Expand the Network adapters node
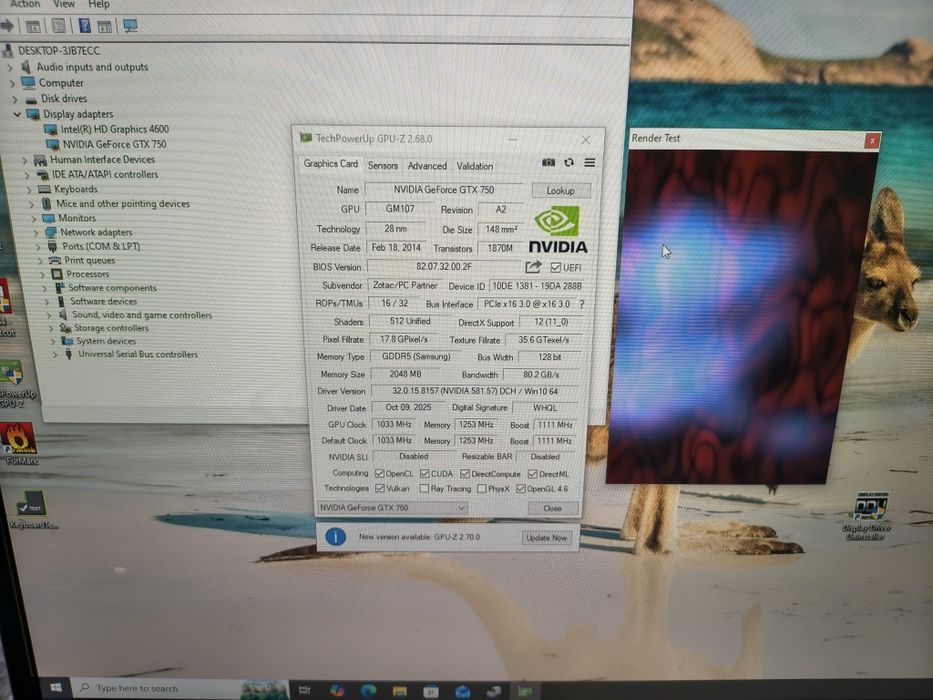Image resolution: width=933 pixels, height=700 pixels. pos(36,232)
